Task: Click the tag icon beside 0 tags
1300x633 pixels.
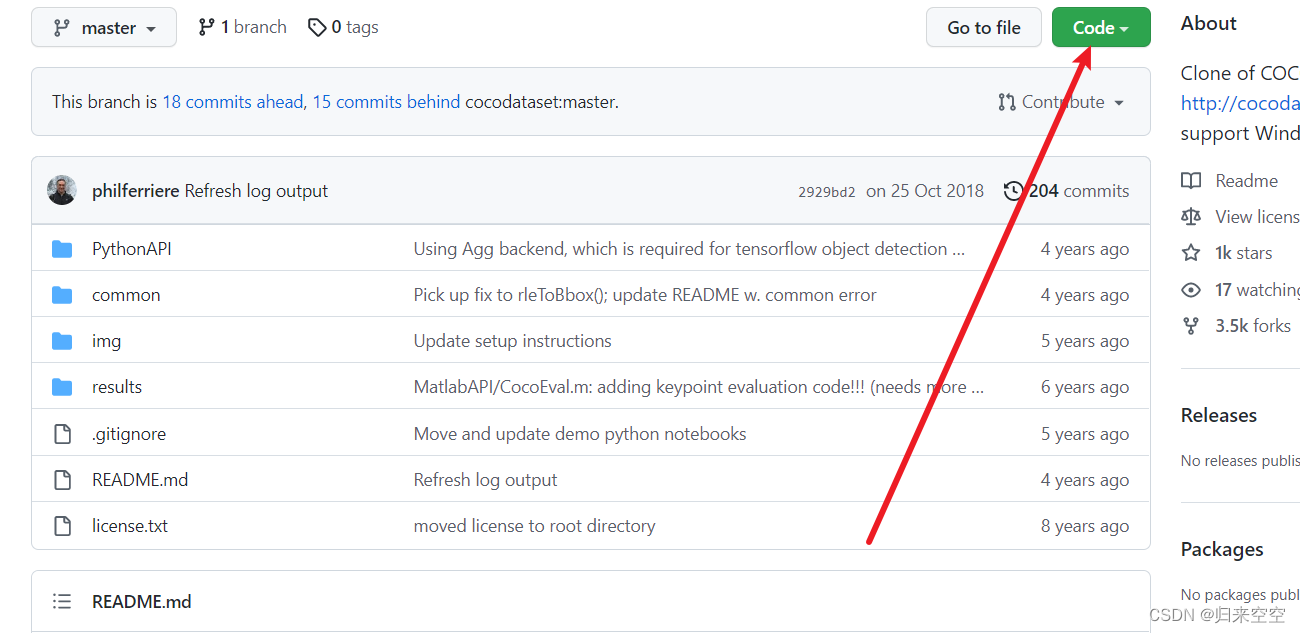Action: coord(317,28)
